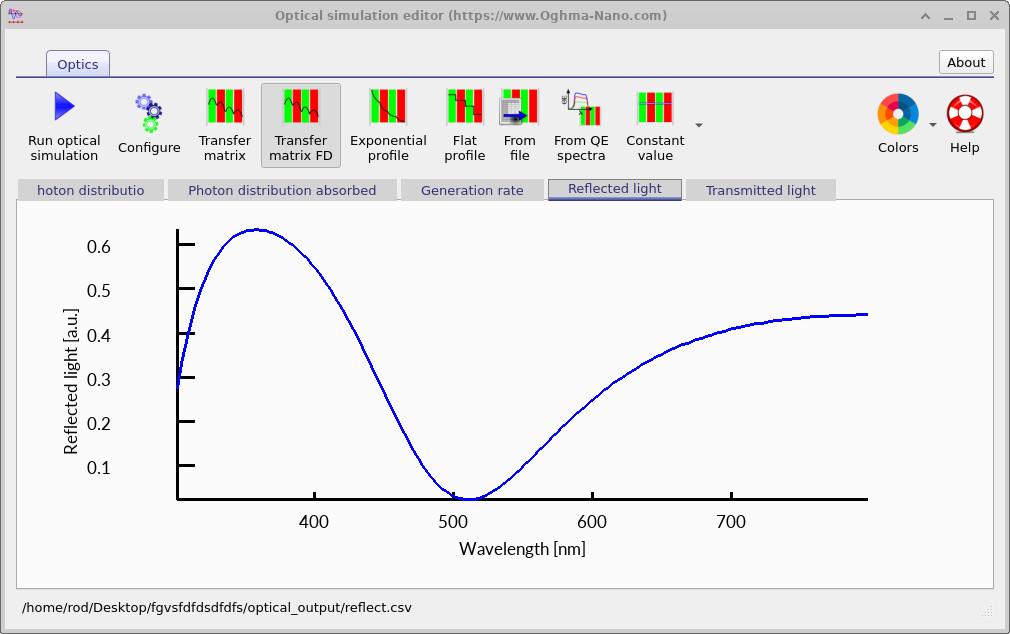Screen dimensions: 1010x634
Task: Choose the Exponential profile option
Action: 388,125
